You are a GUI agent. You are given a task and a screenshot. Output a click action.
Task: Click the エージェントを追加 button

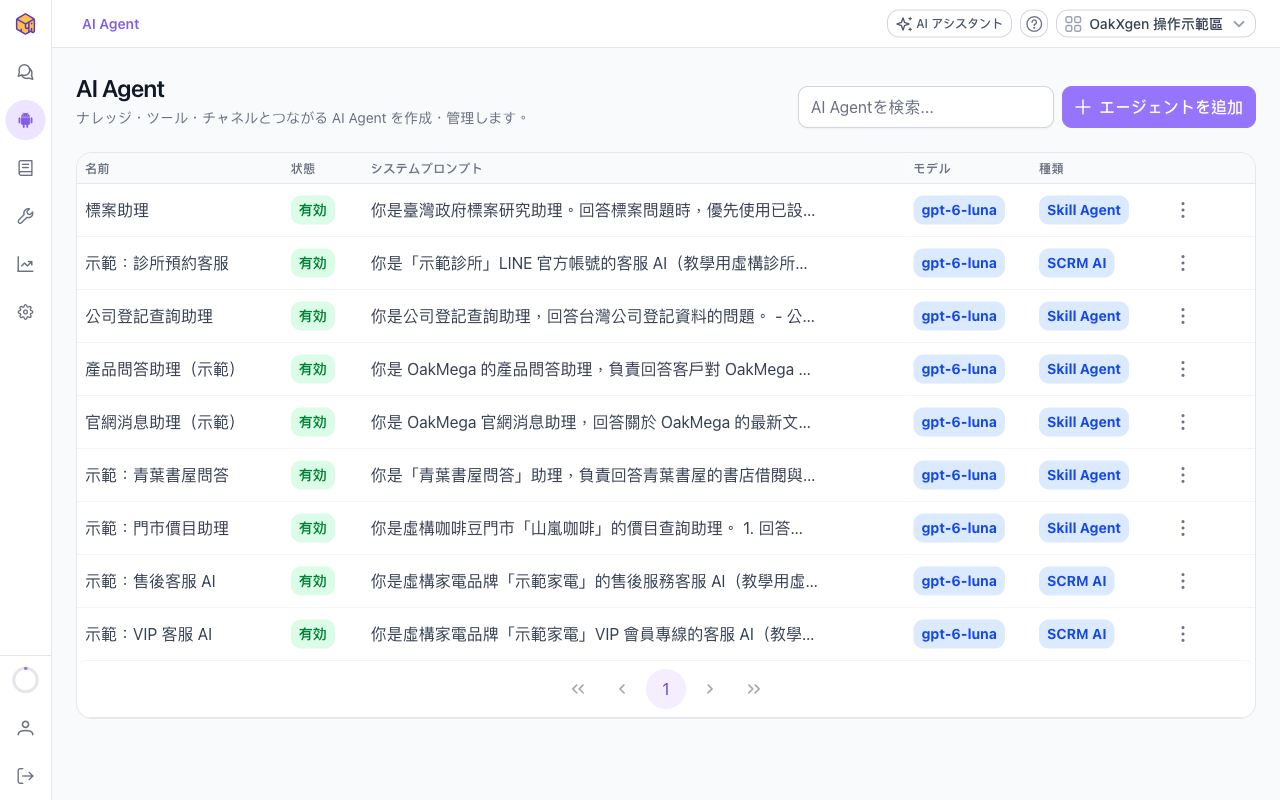[1159, 107]
